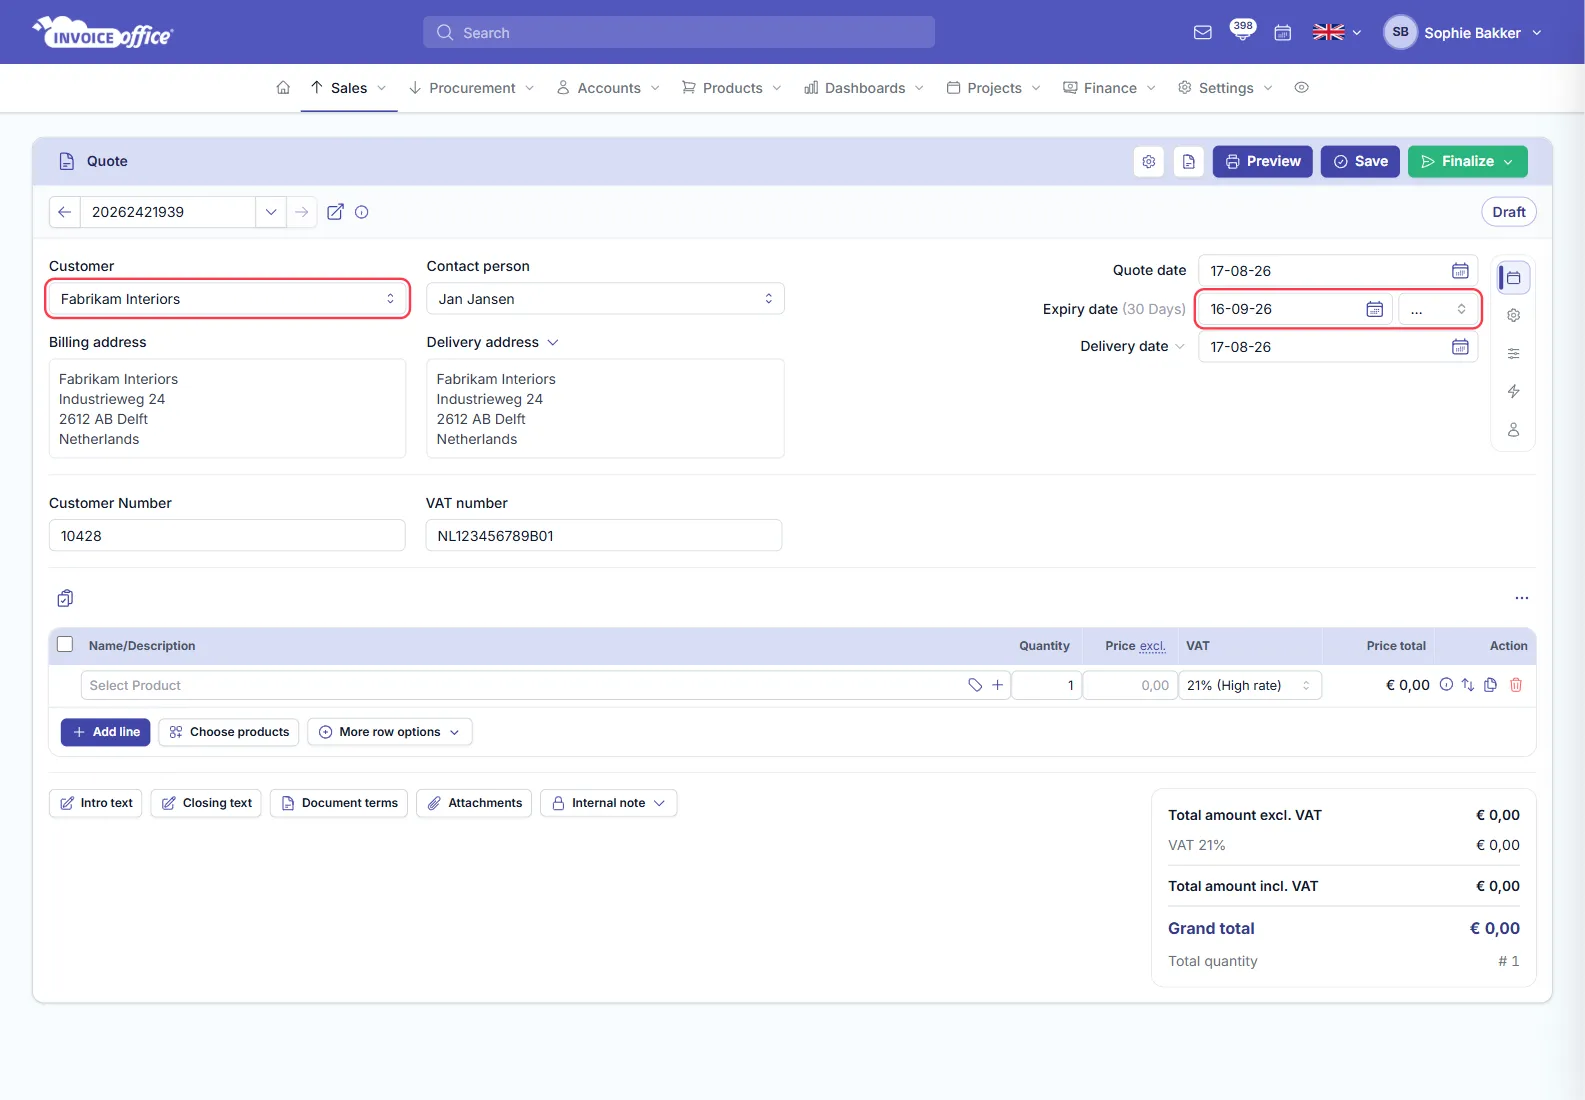
Task: Open the mail inbox icon
Action: 1202,33
